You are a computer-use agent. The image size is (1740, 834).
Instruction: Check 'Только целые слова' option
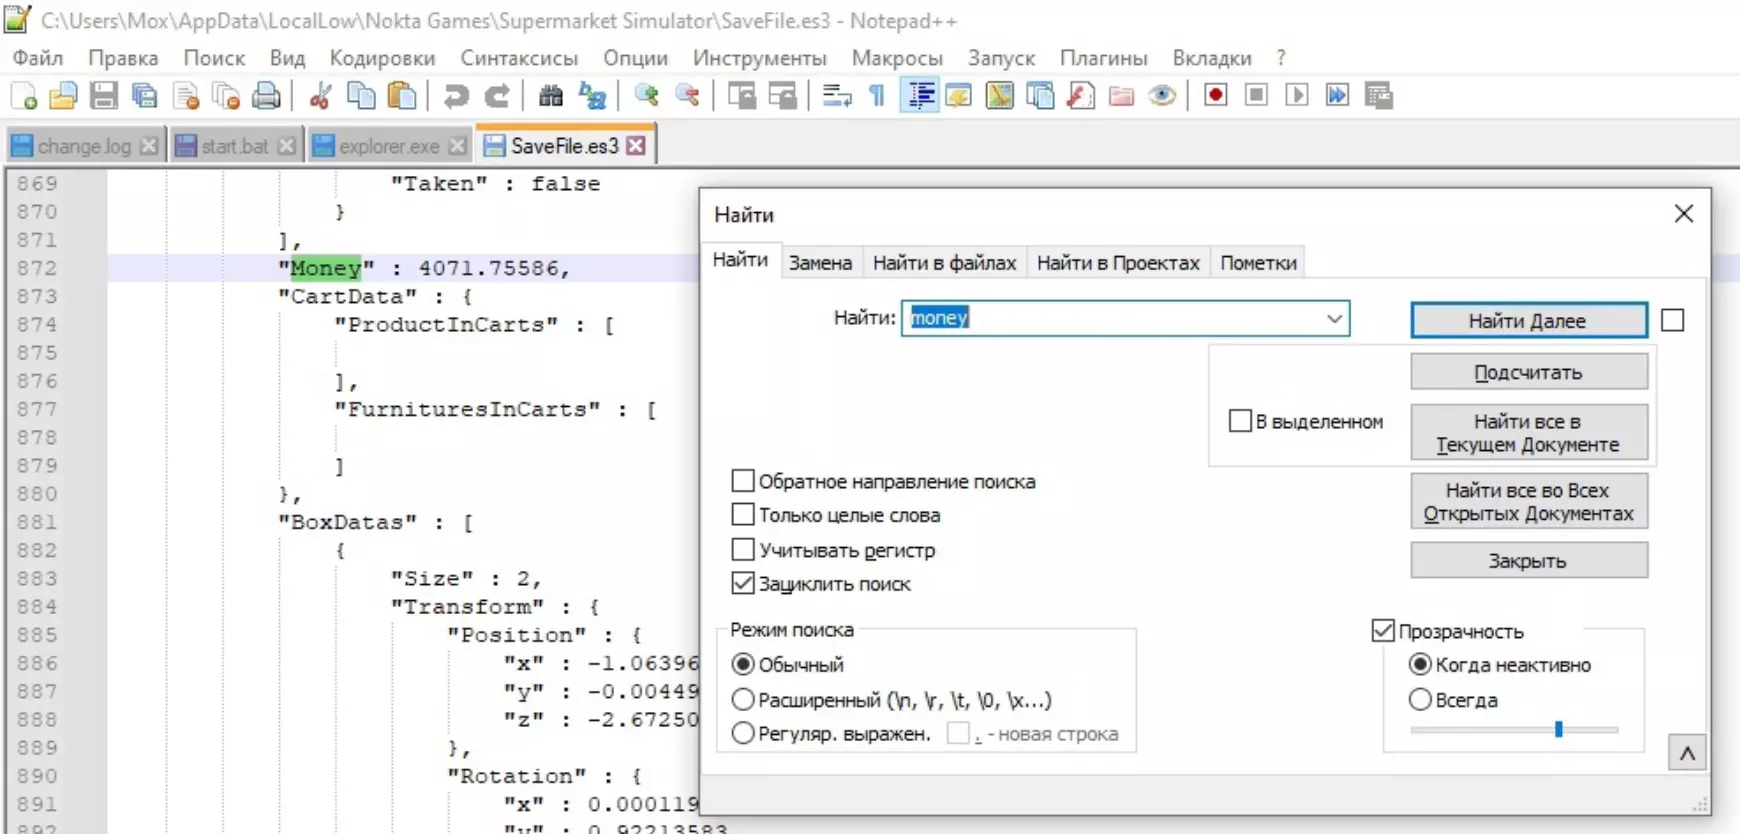743,515
